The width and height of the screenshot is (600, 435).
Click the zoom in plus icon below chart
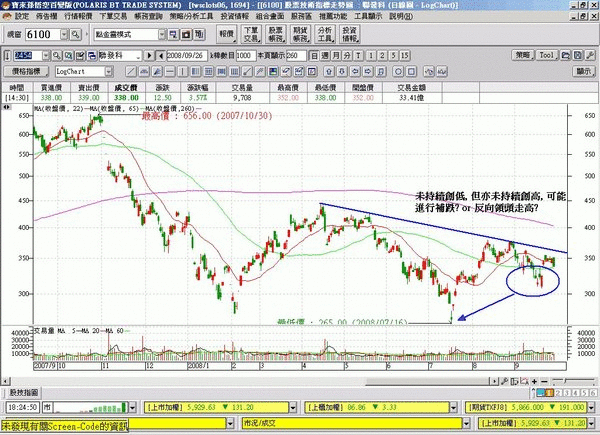(x=534, y=381)
